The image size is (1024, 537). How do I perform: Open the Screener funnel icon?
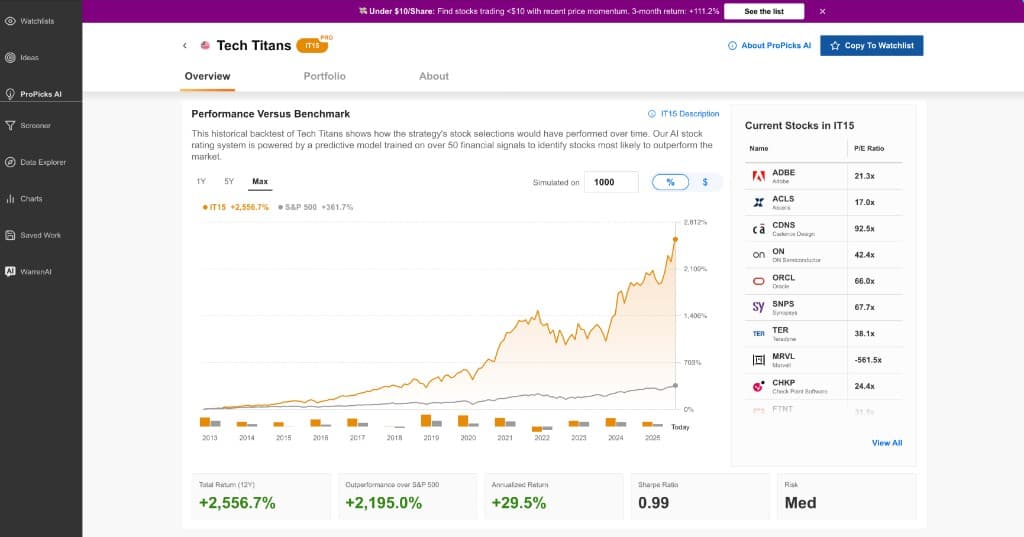10,125
